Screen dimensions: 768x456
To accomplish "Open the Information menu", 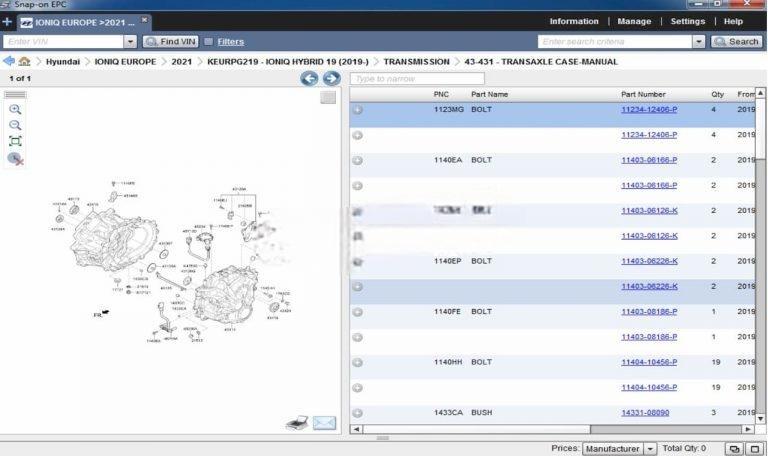I will 574,22.
